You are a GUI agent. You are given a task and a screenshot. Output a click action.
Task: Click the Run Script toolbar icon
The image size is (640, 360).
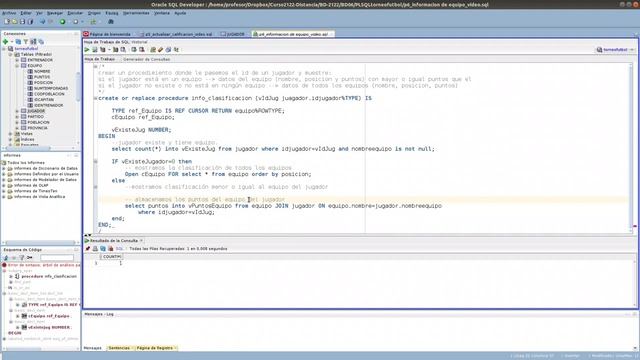click(x=95, y=49)
